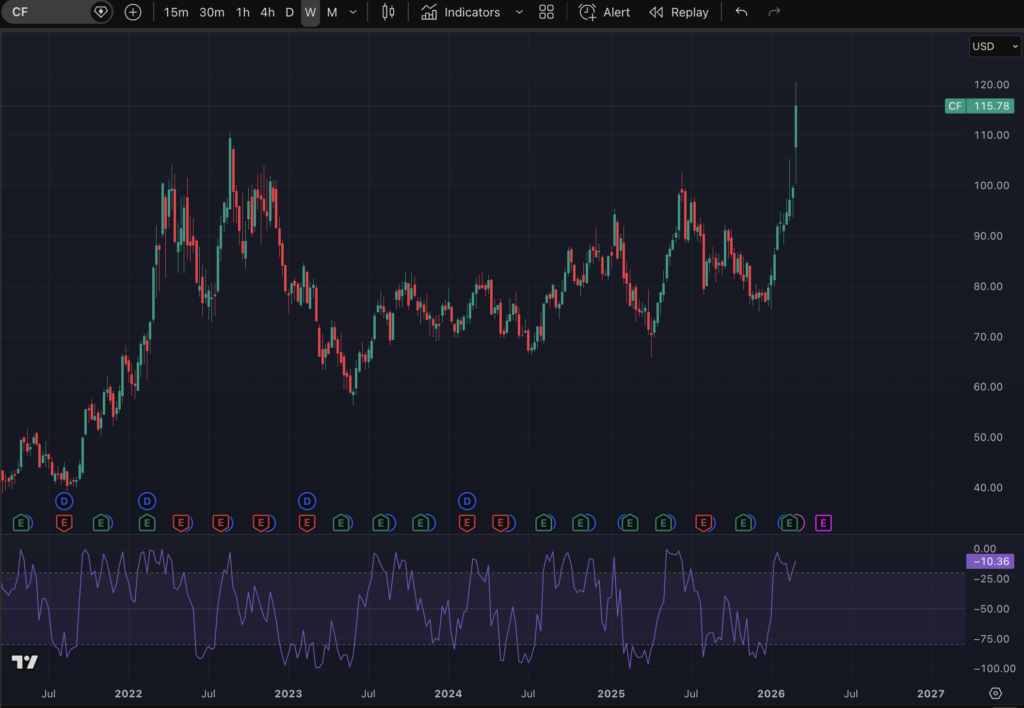Expand the Indicators favorites chevron
This screenshot has width=1024, height=708.
coord(518,12)
